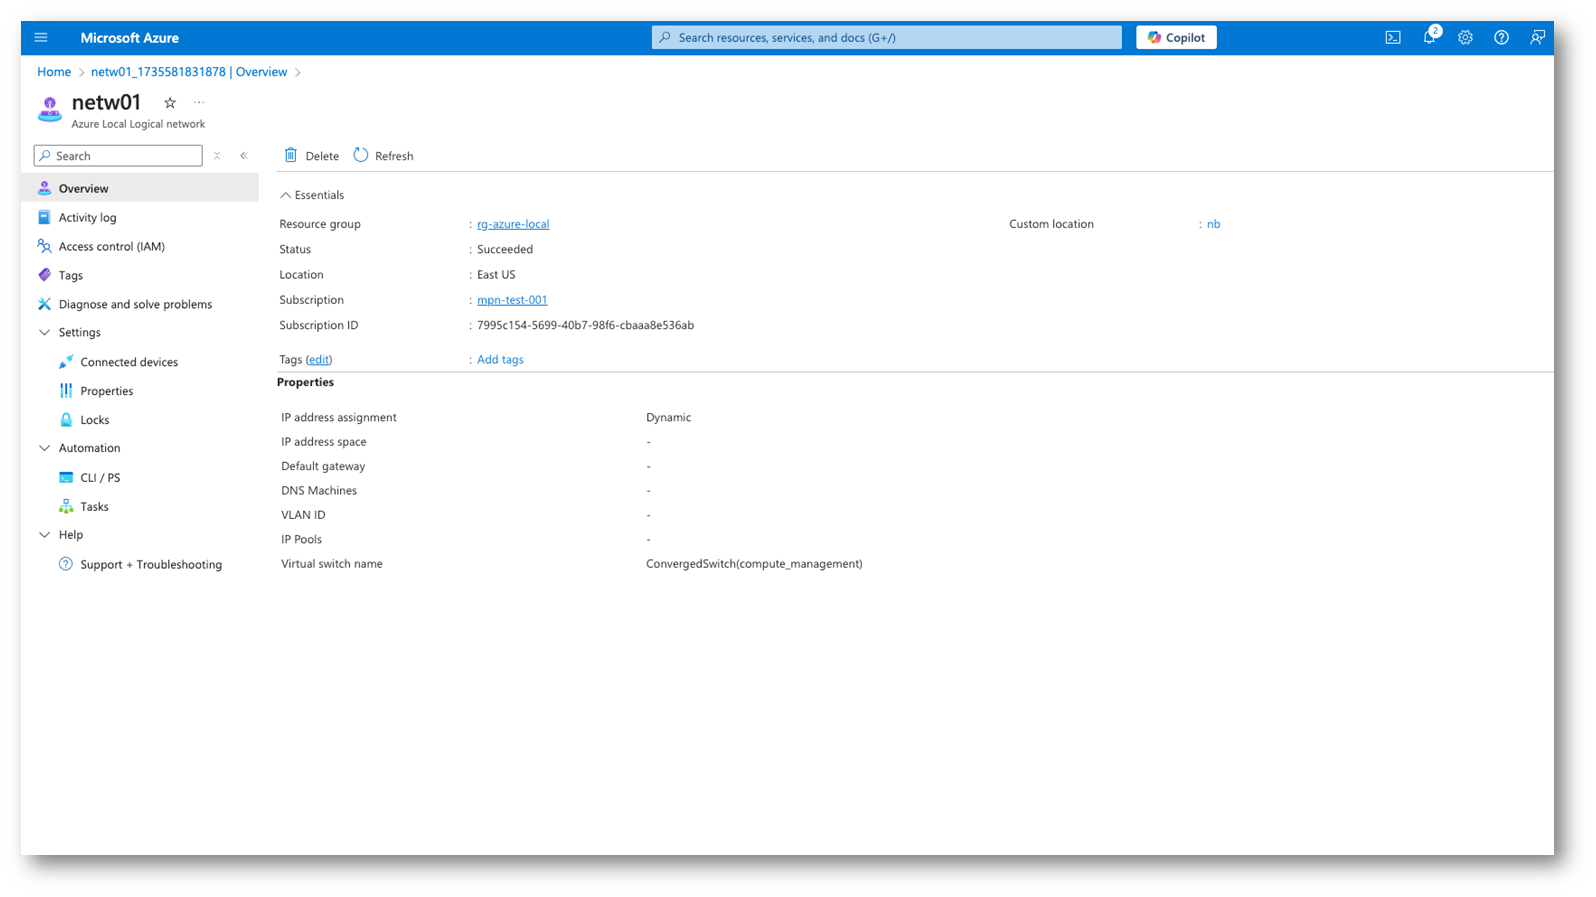Viewport: 1596px width, 897px height.
Task: Click the top search resources input field
Action: pos(886,38)
